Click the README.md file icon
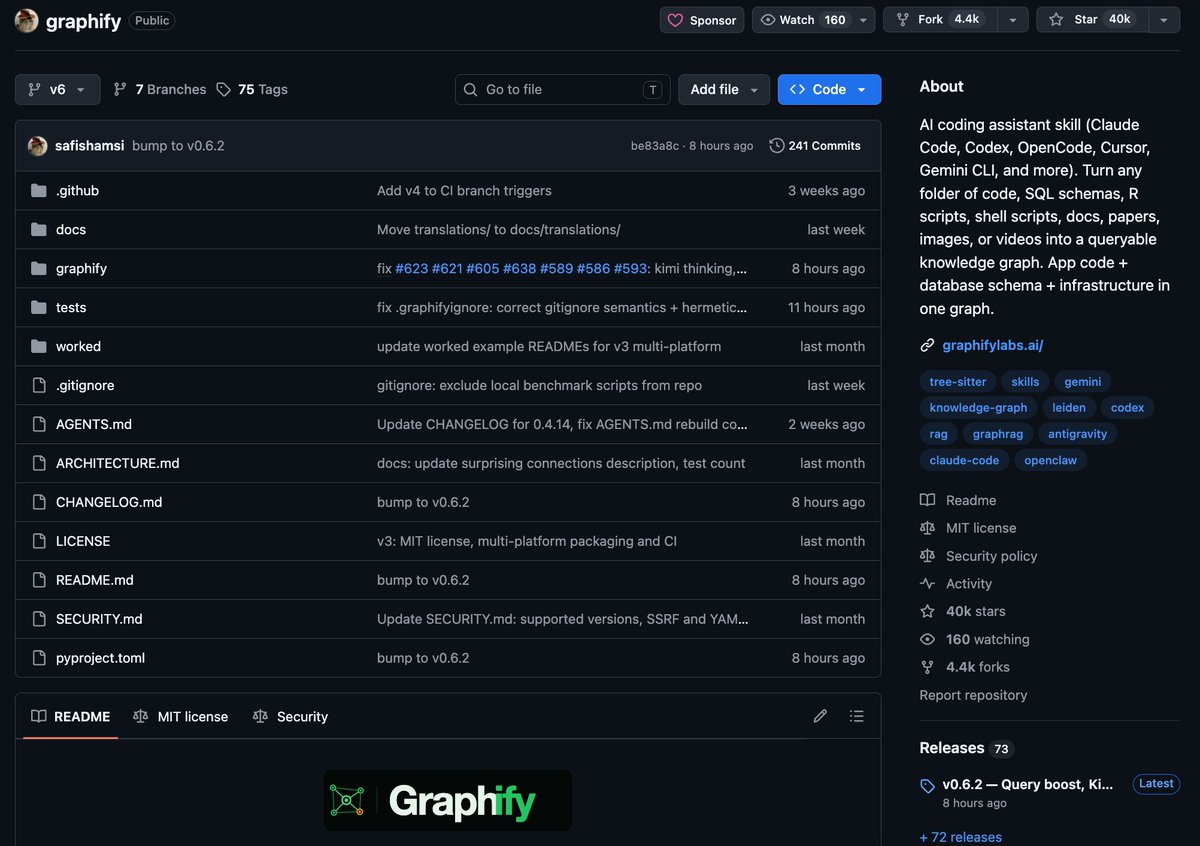The height and width of the screenshot is (846, 1200). 39,581
